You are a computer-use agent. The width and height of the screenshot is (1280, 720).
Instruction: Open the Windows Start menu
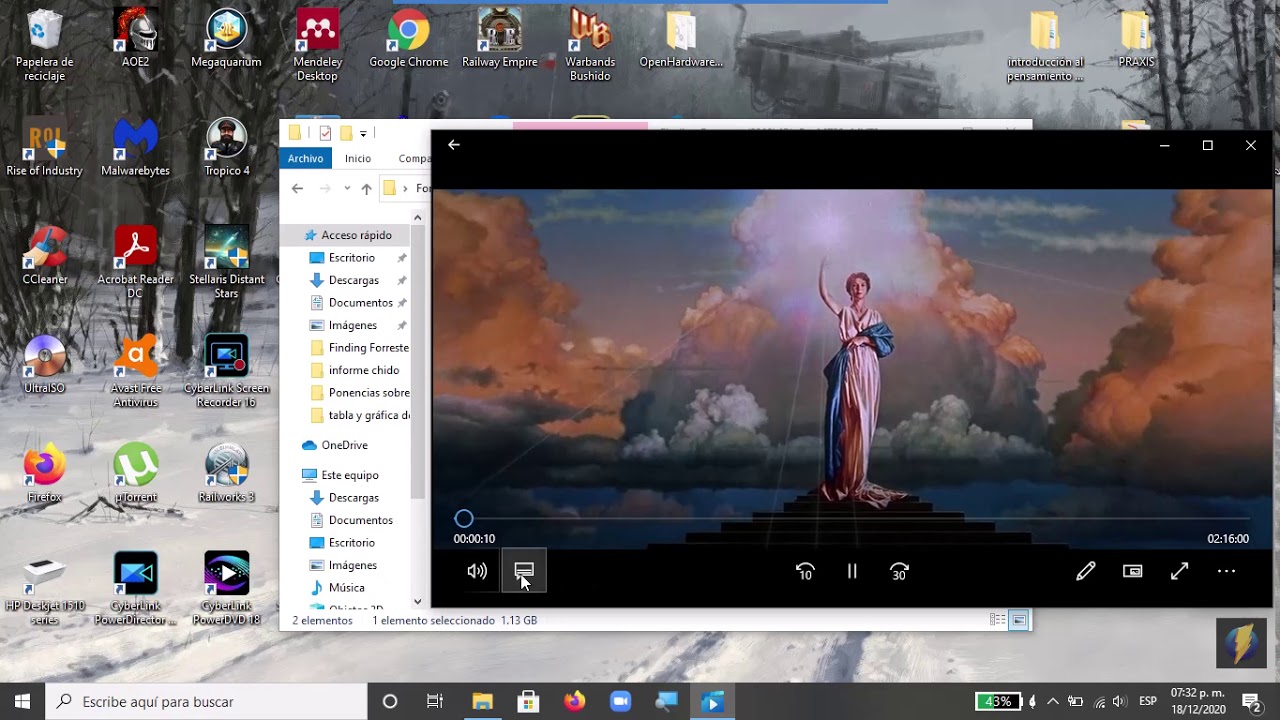[x=23, y=702]
